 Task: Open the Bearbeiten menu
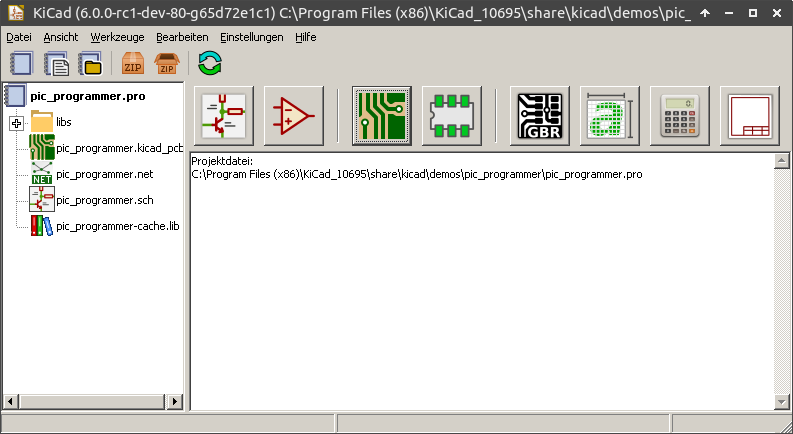point(182,37)
